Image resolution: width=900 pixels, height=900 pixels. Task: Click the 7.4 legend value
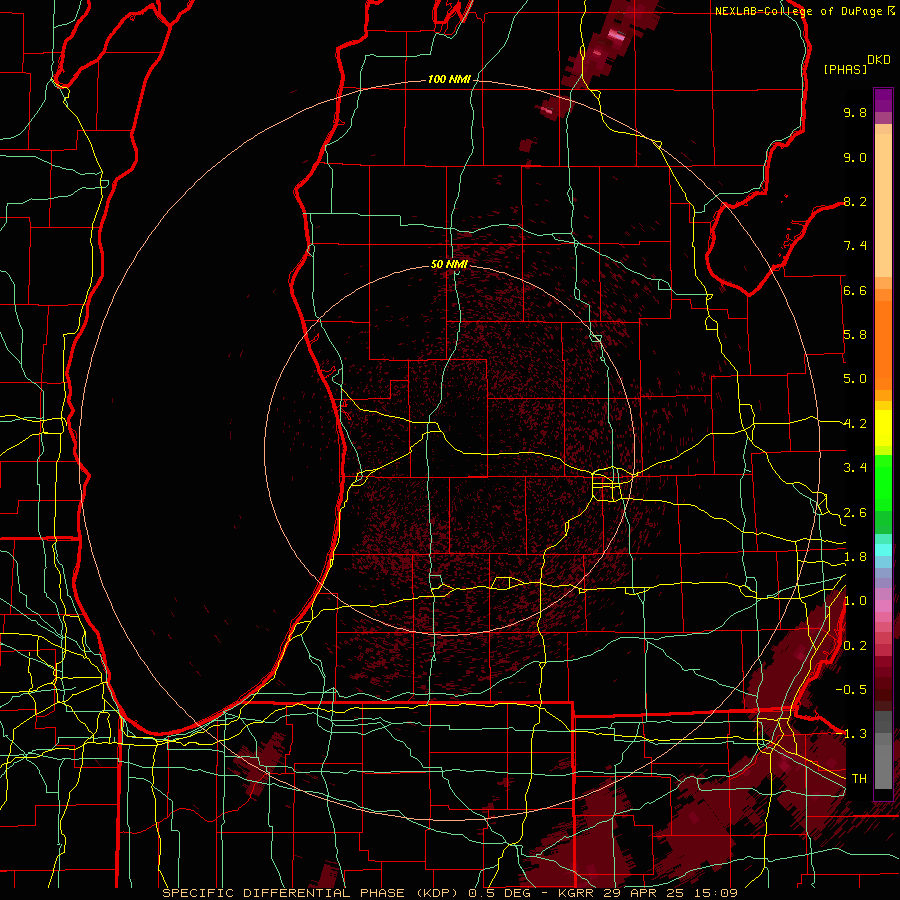[x=855, y=246]
